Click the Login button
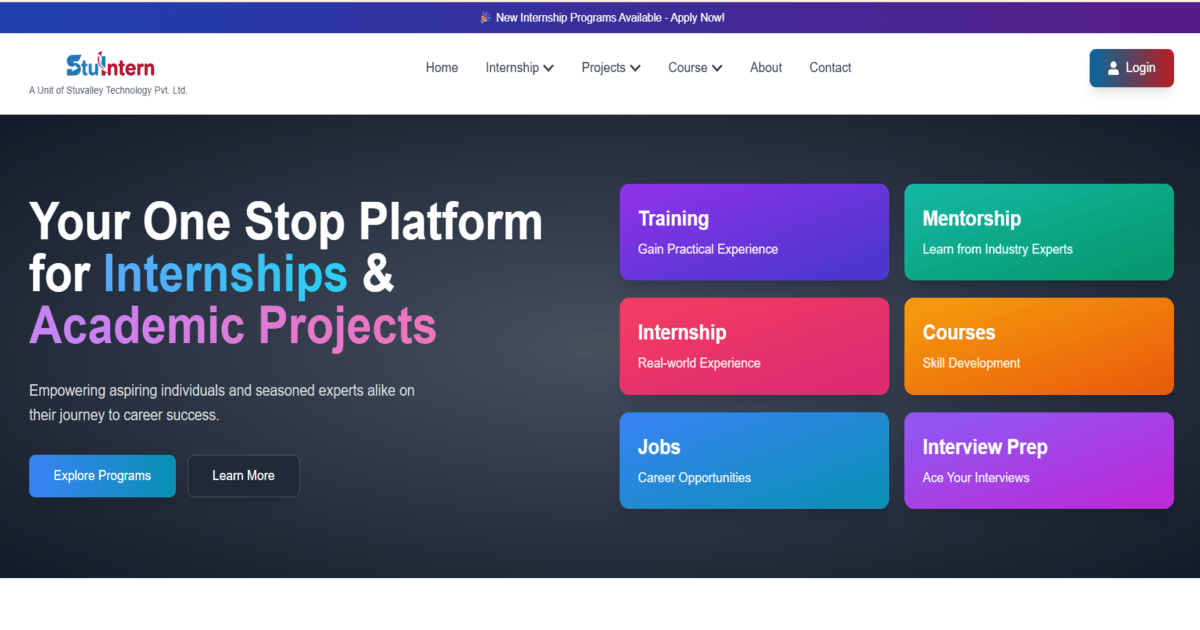The image size is (1200, 630). (x=1131, y=68)
